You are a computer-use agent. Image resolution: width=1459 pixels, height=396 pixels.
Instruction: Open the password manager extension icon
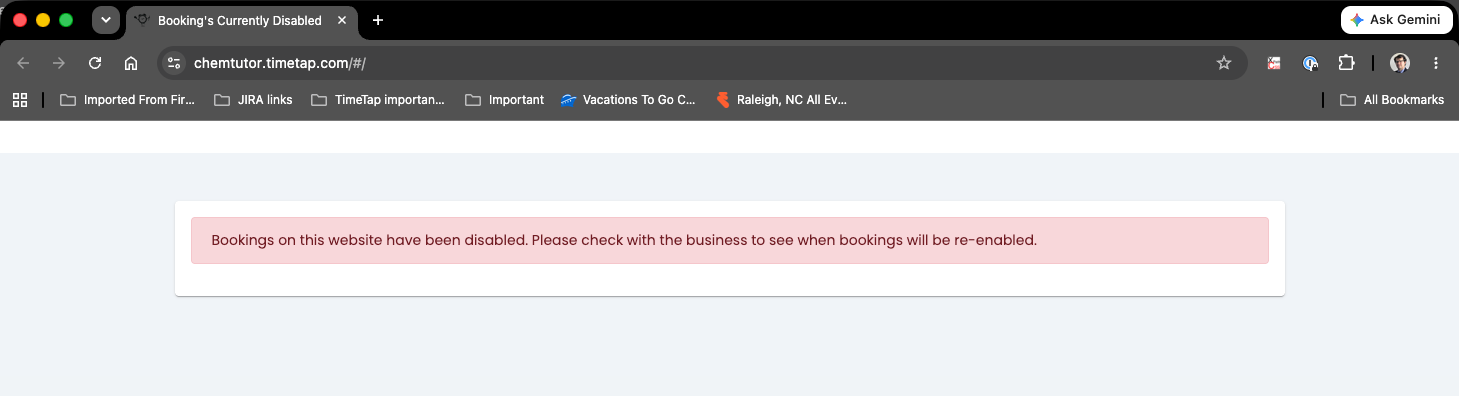(1310, 63)
